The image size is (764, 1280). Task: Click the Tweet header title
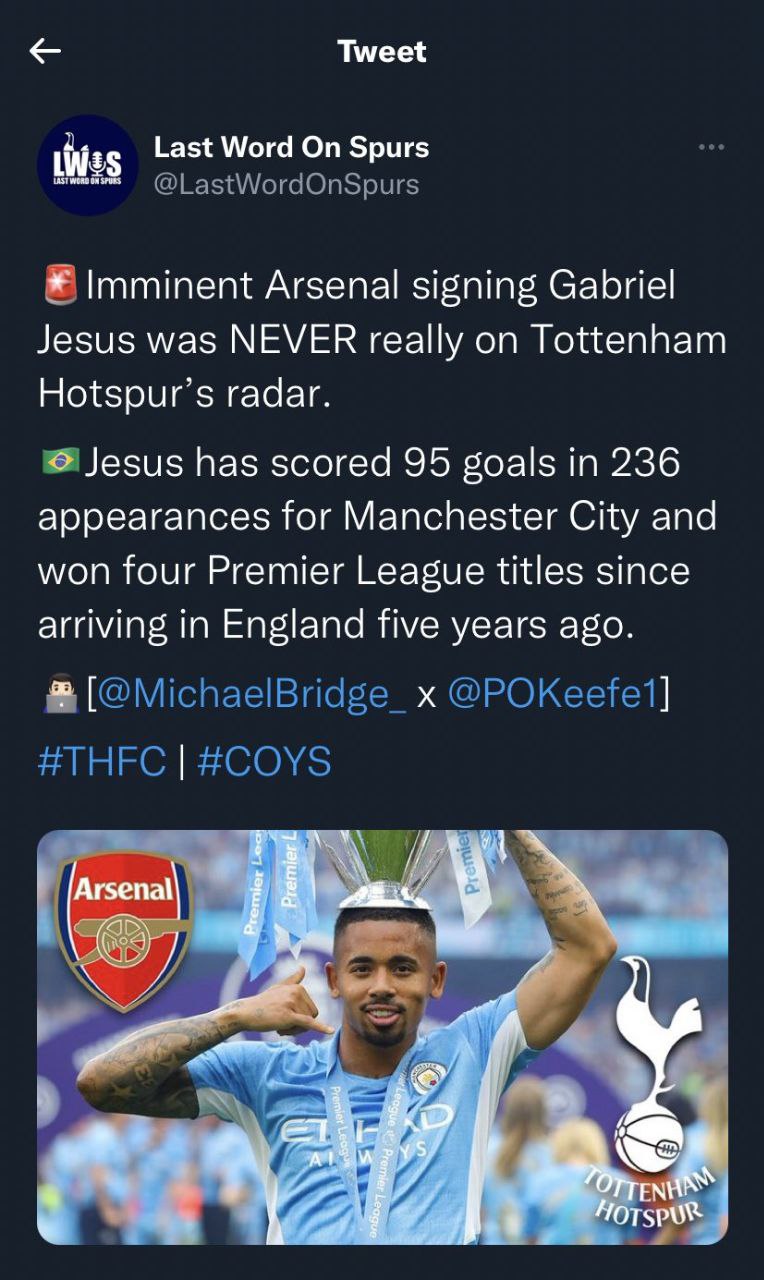point(382,52)
